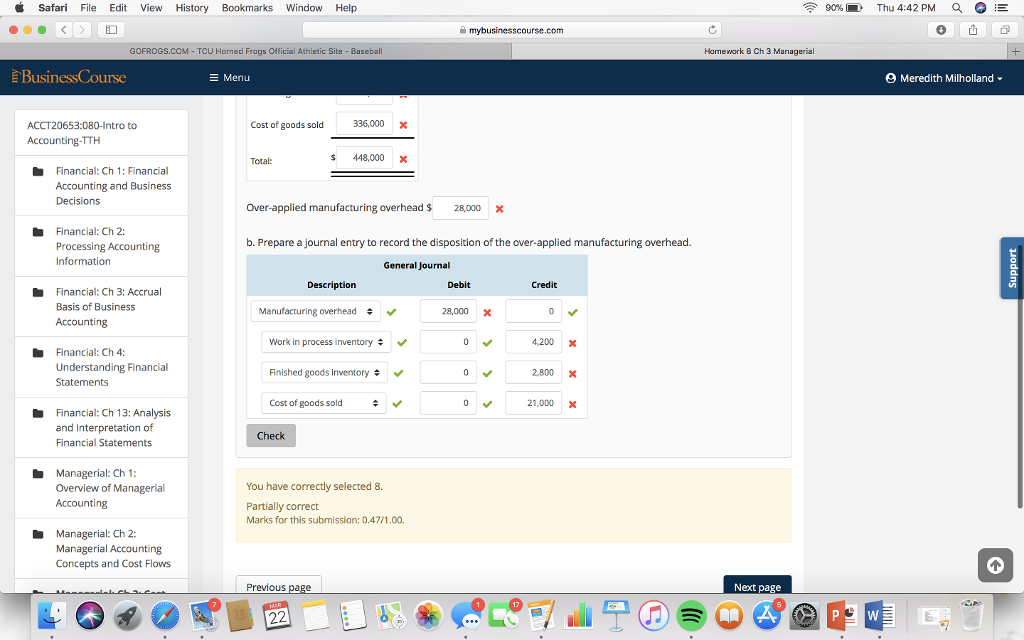Open iBooks app in dock

pyautogui.click(x=729, y=616)
